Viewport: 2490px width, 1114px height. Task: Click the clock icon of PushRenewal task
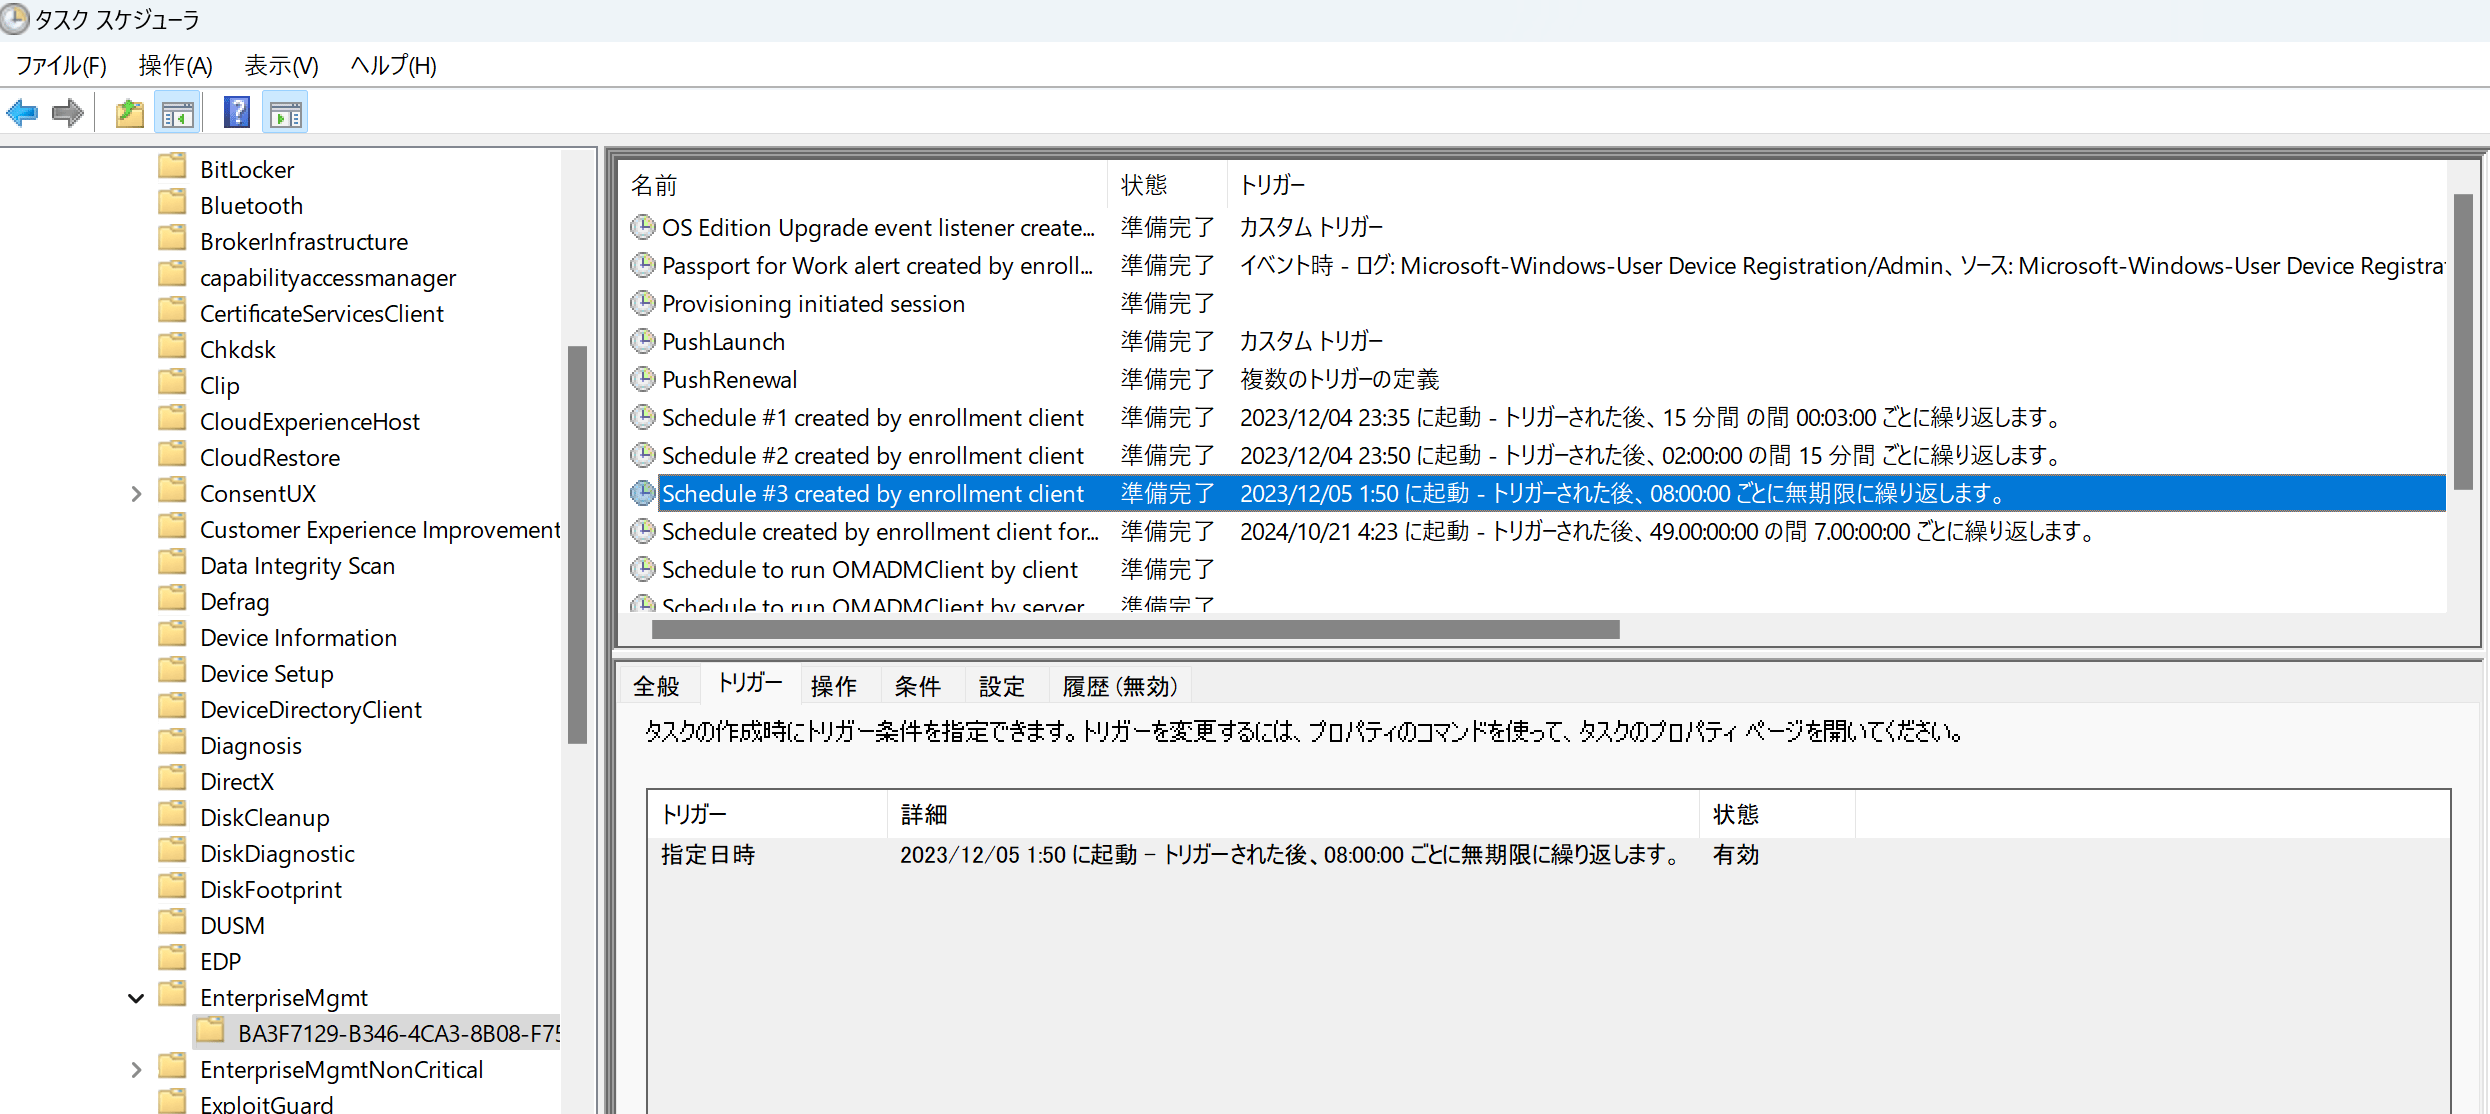click(x=642, y=379)
